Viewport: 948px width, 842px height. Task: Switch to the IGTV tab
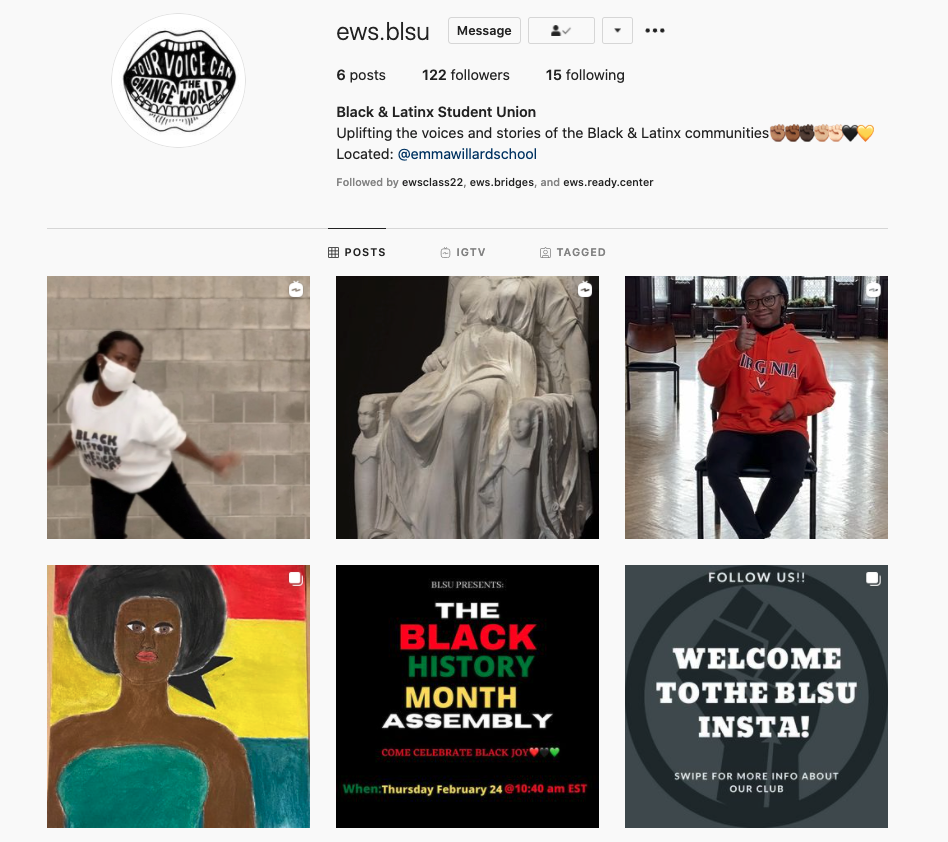pos(463,252)
